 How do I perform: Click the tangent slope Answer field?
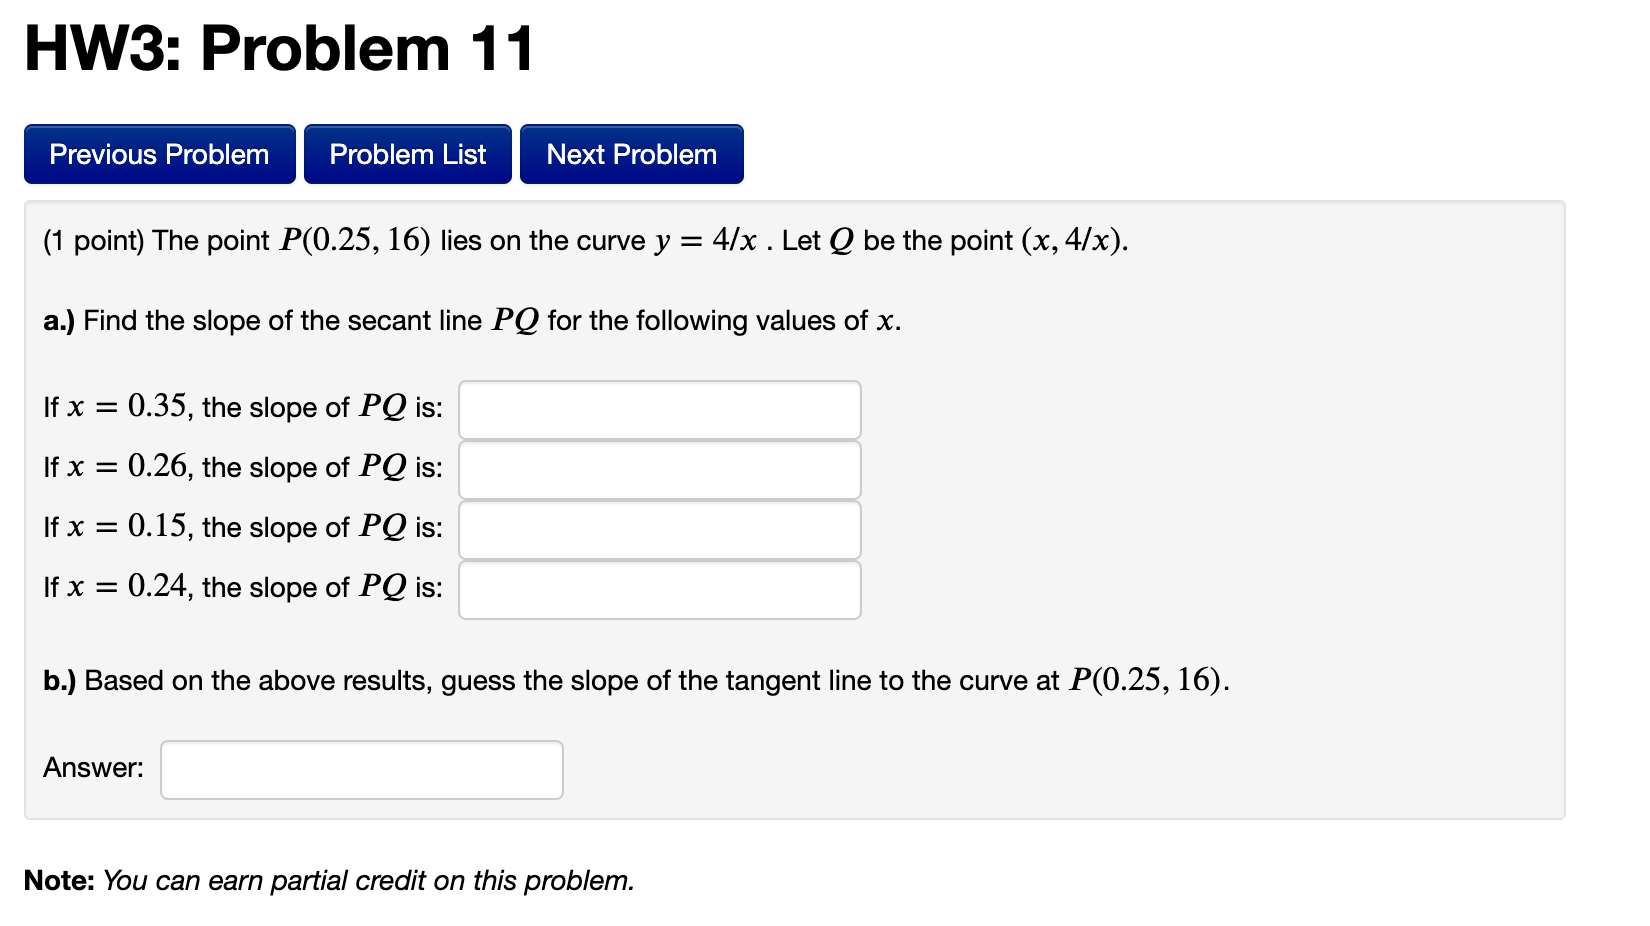[360, 769]
